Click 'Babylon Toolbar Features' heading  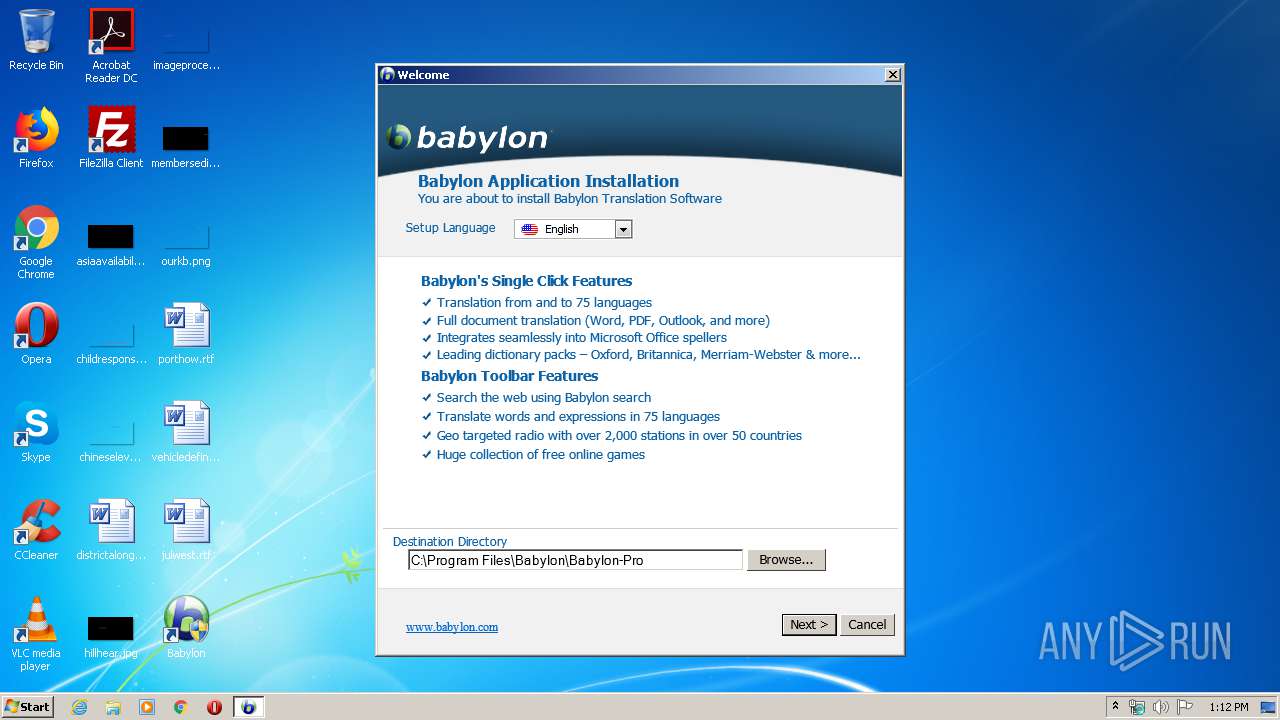click(509, 376)
